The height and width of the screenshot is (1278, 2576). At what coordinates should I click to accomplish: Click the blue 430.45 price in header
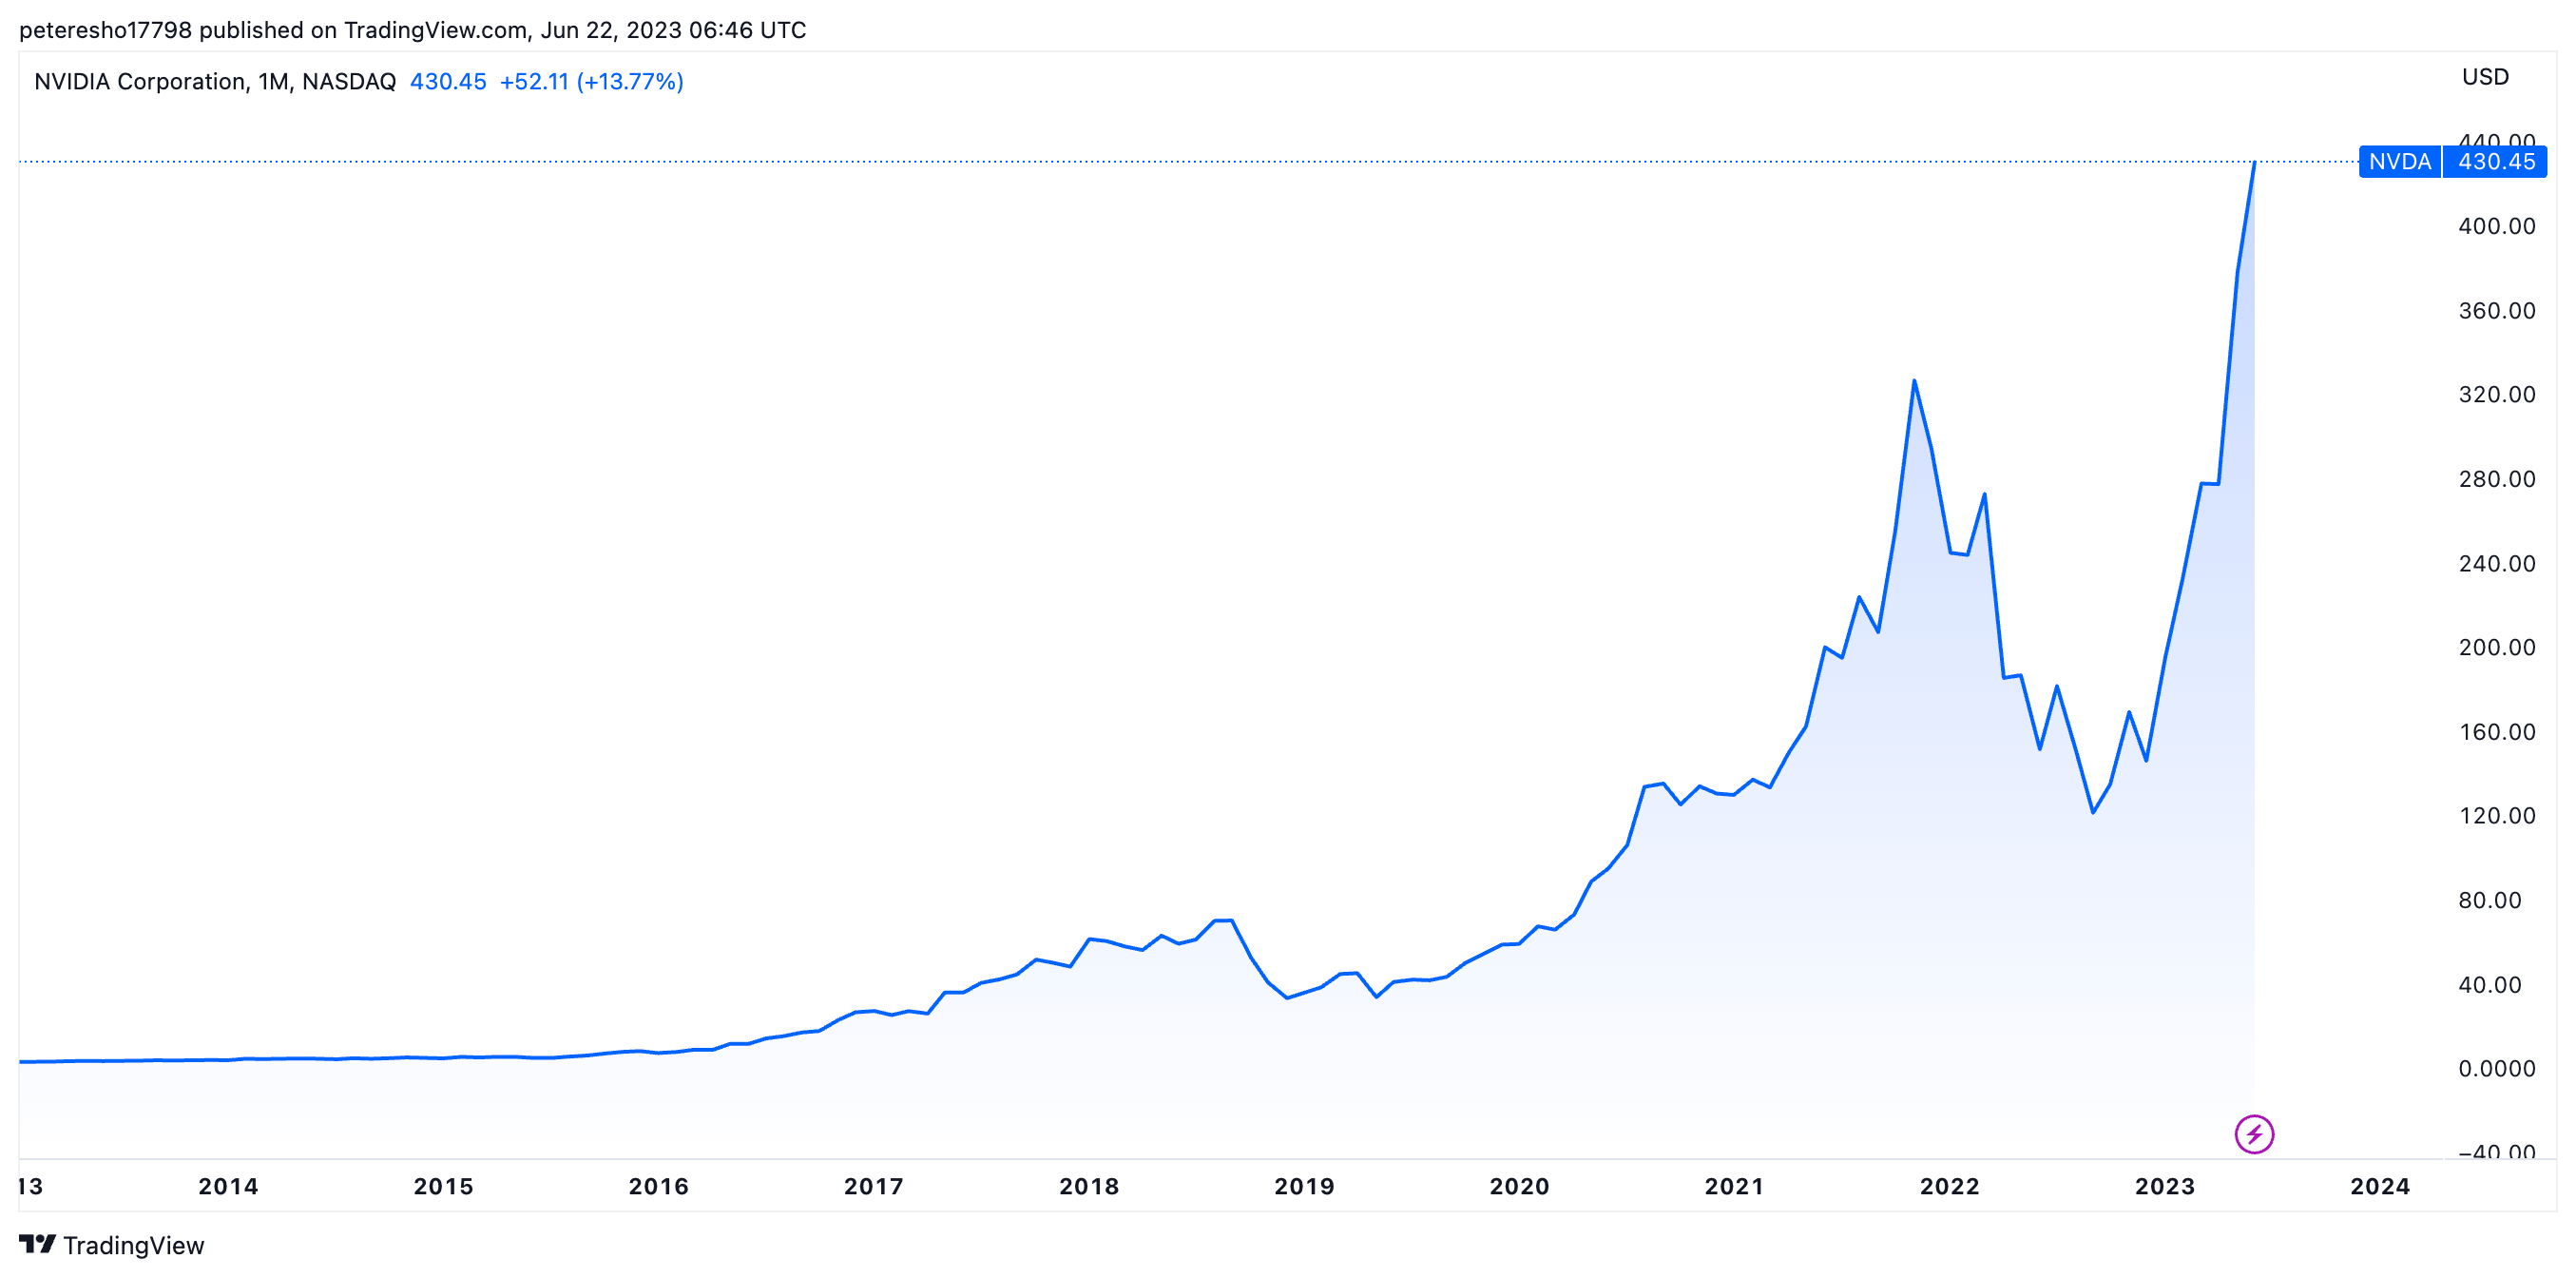click(447, 82)
